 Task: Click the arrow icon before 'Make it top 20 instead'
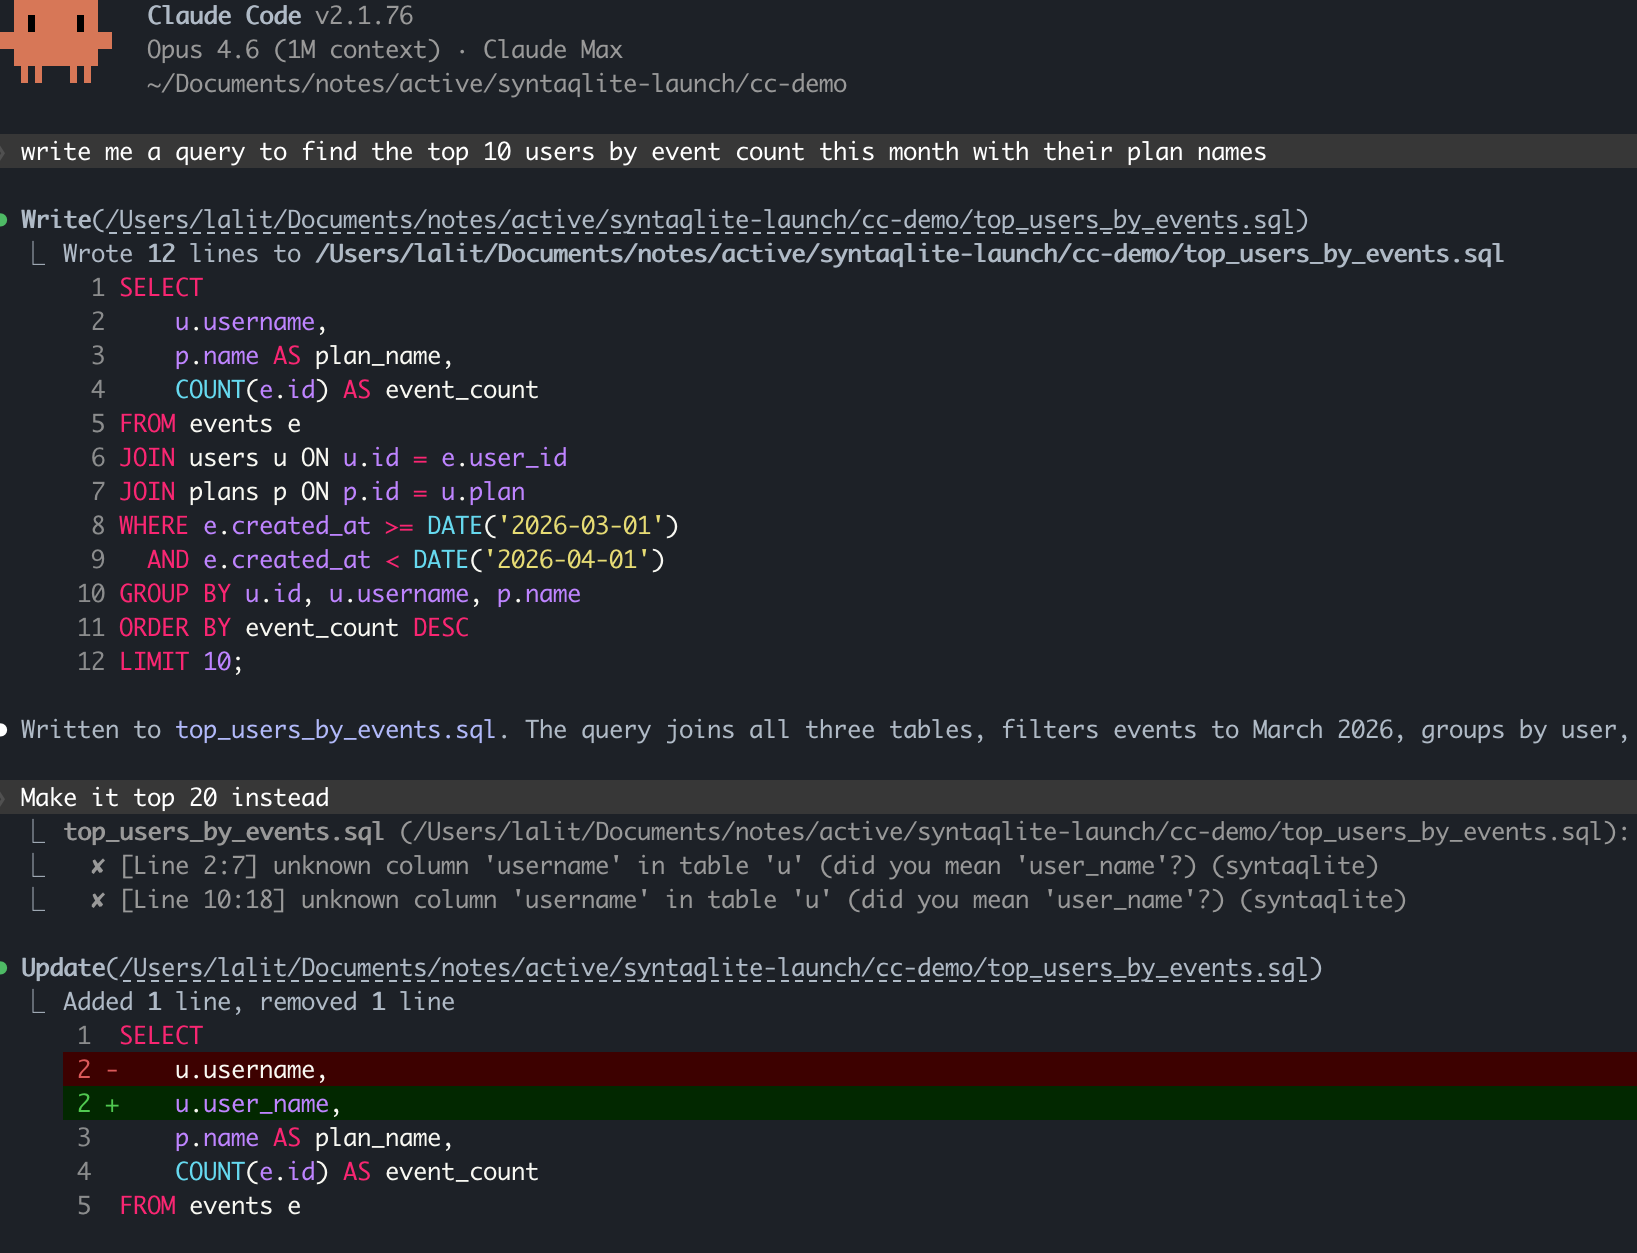[4, 797]
